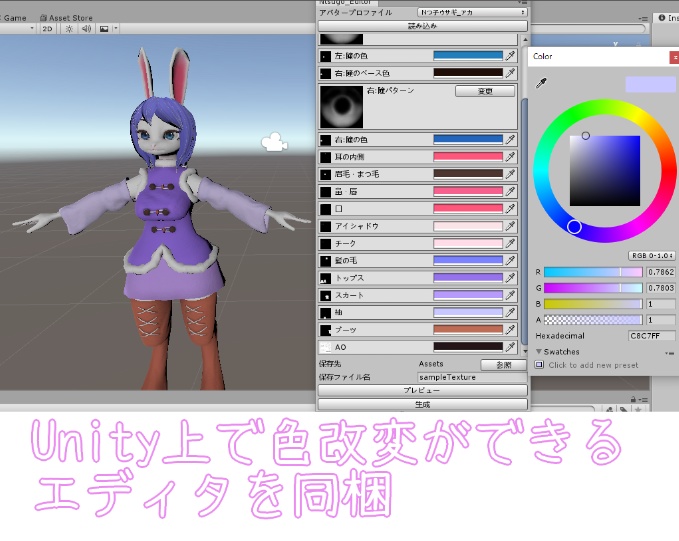This screenshot has width=679, height=541.
Task: Click saturation-brightness square in color picker
Action: (x=605, y=171)
